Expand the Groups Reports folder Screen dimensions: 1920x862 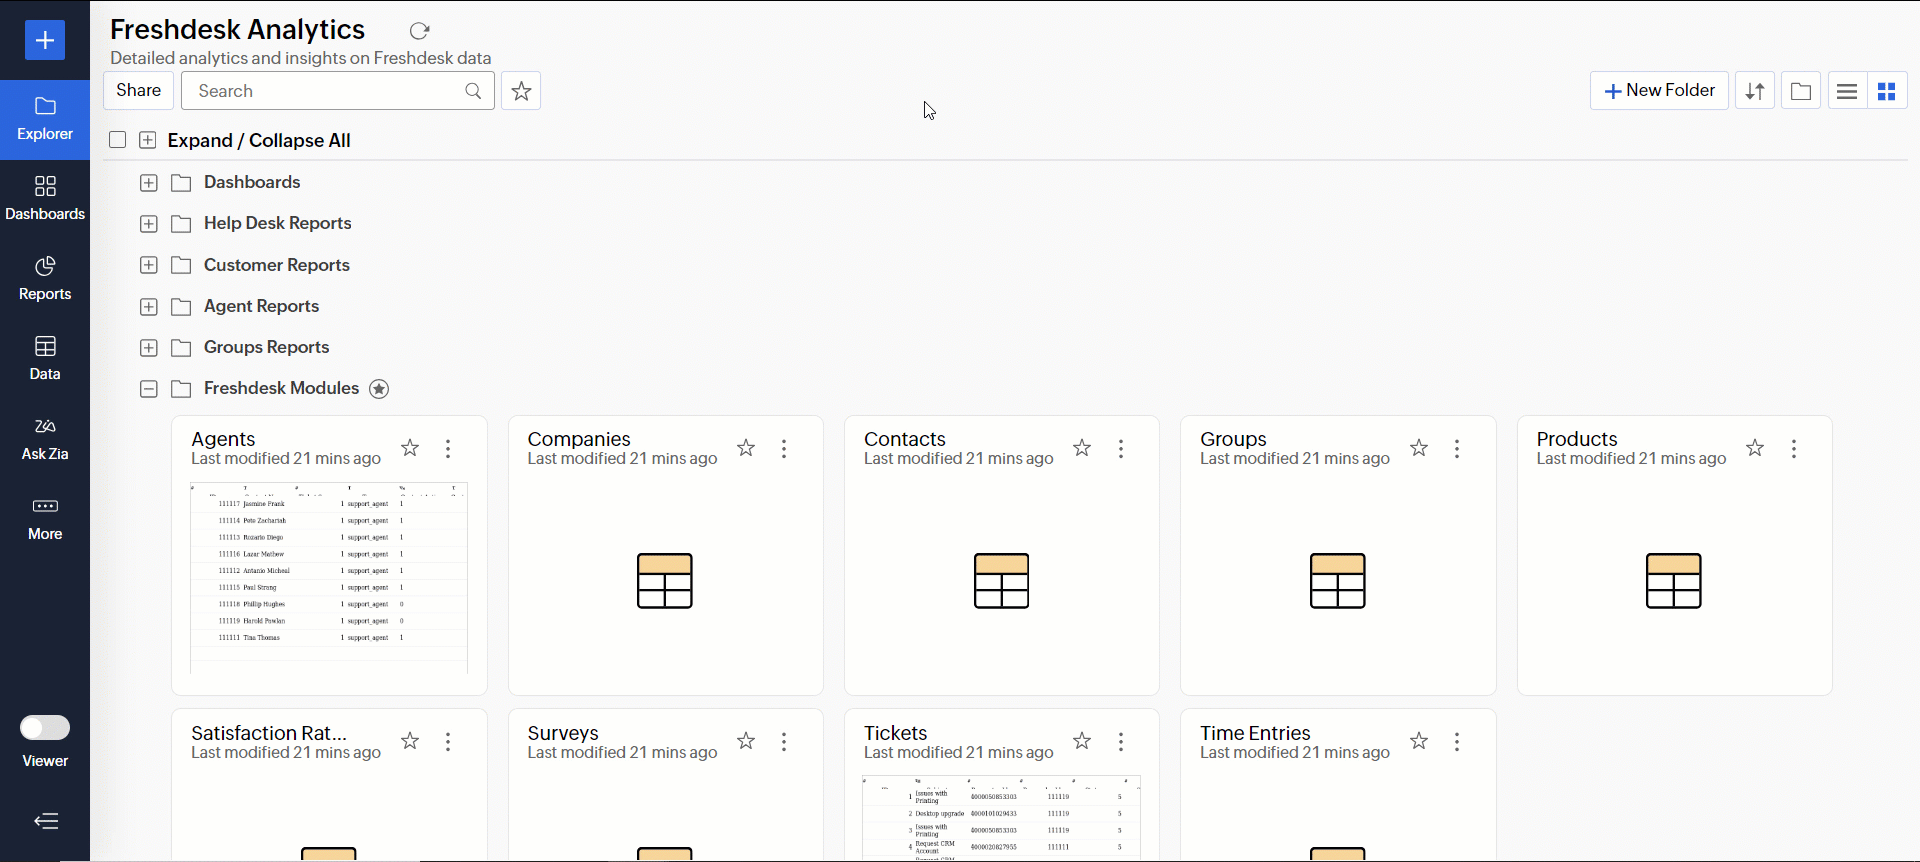coord(149,348)
